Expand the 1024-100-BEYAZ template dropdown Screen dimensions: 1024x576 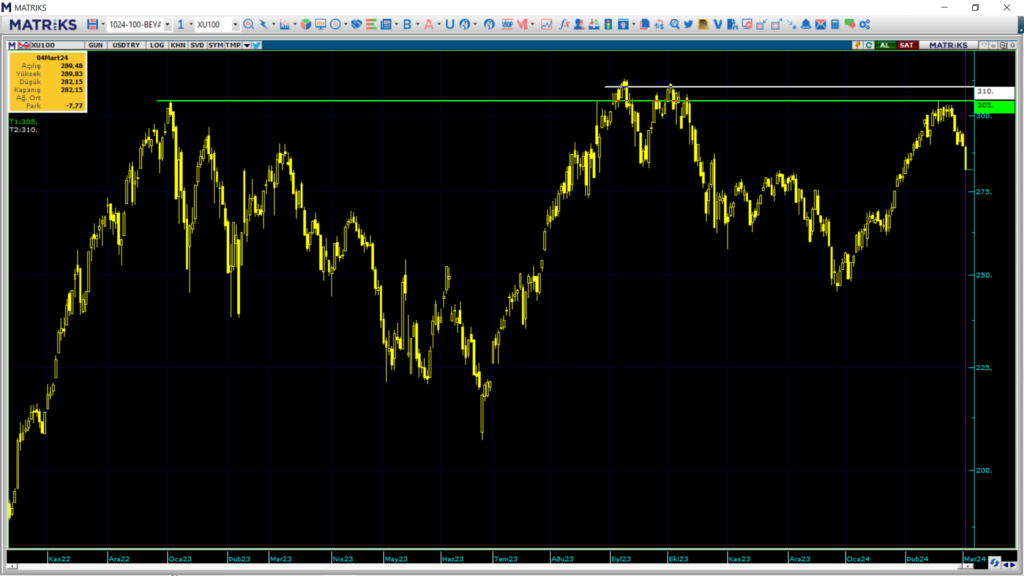coord(167,24)
